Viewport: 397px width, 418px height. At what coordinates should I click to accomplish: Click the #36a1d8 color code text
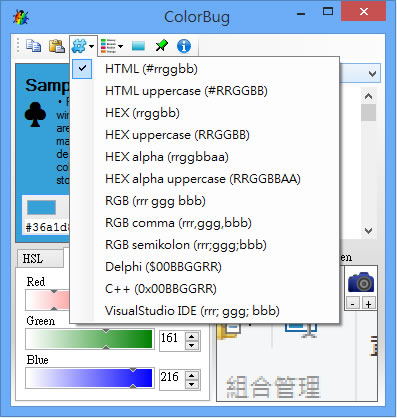coord(48,227)
